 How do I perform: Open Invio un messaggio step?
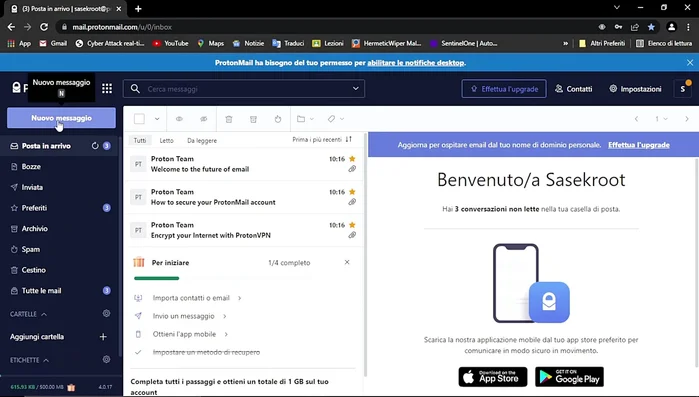pyautogui.click(x=184, y=316)
